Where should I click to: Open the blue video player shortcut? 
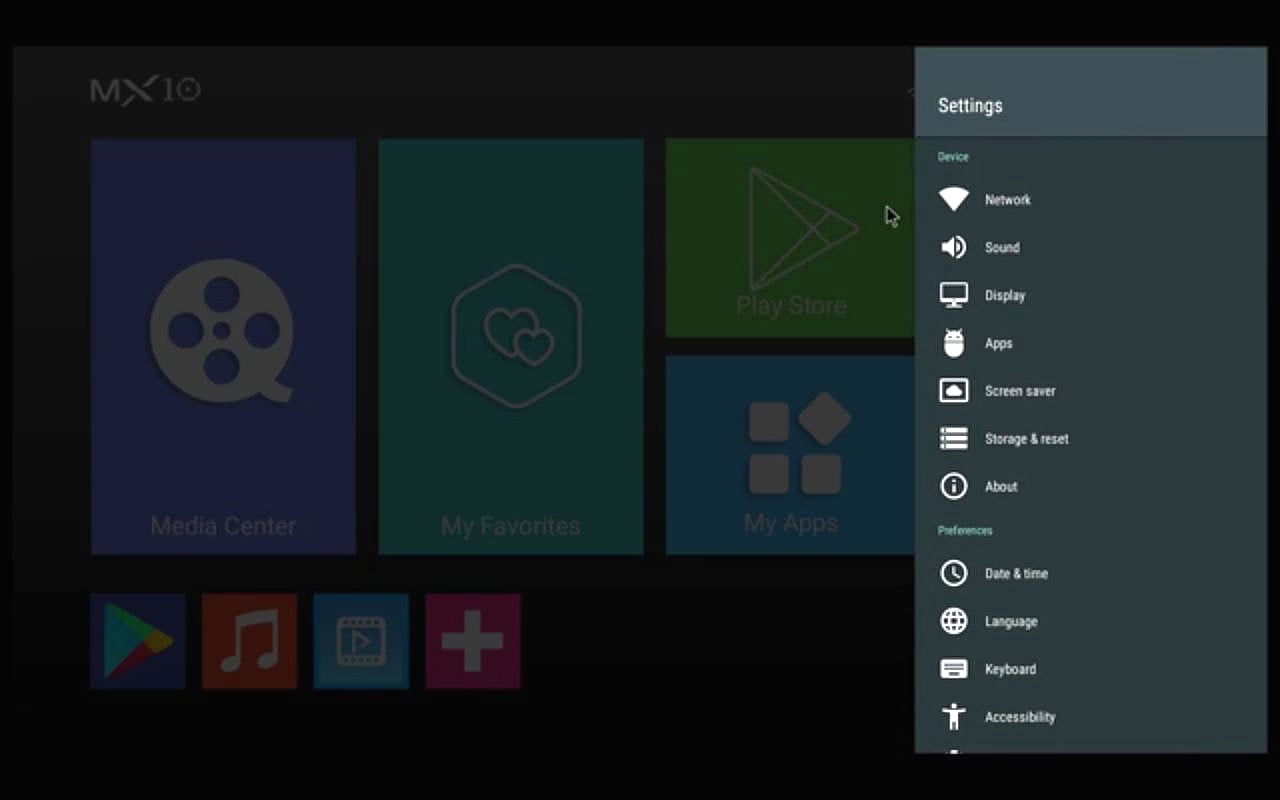tap(361, 641)
